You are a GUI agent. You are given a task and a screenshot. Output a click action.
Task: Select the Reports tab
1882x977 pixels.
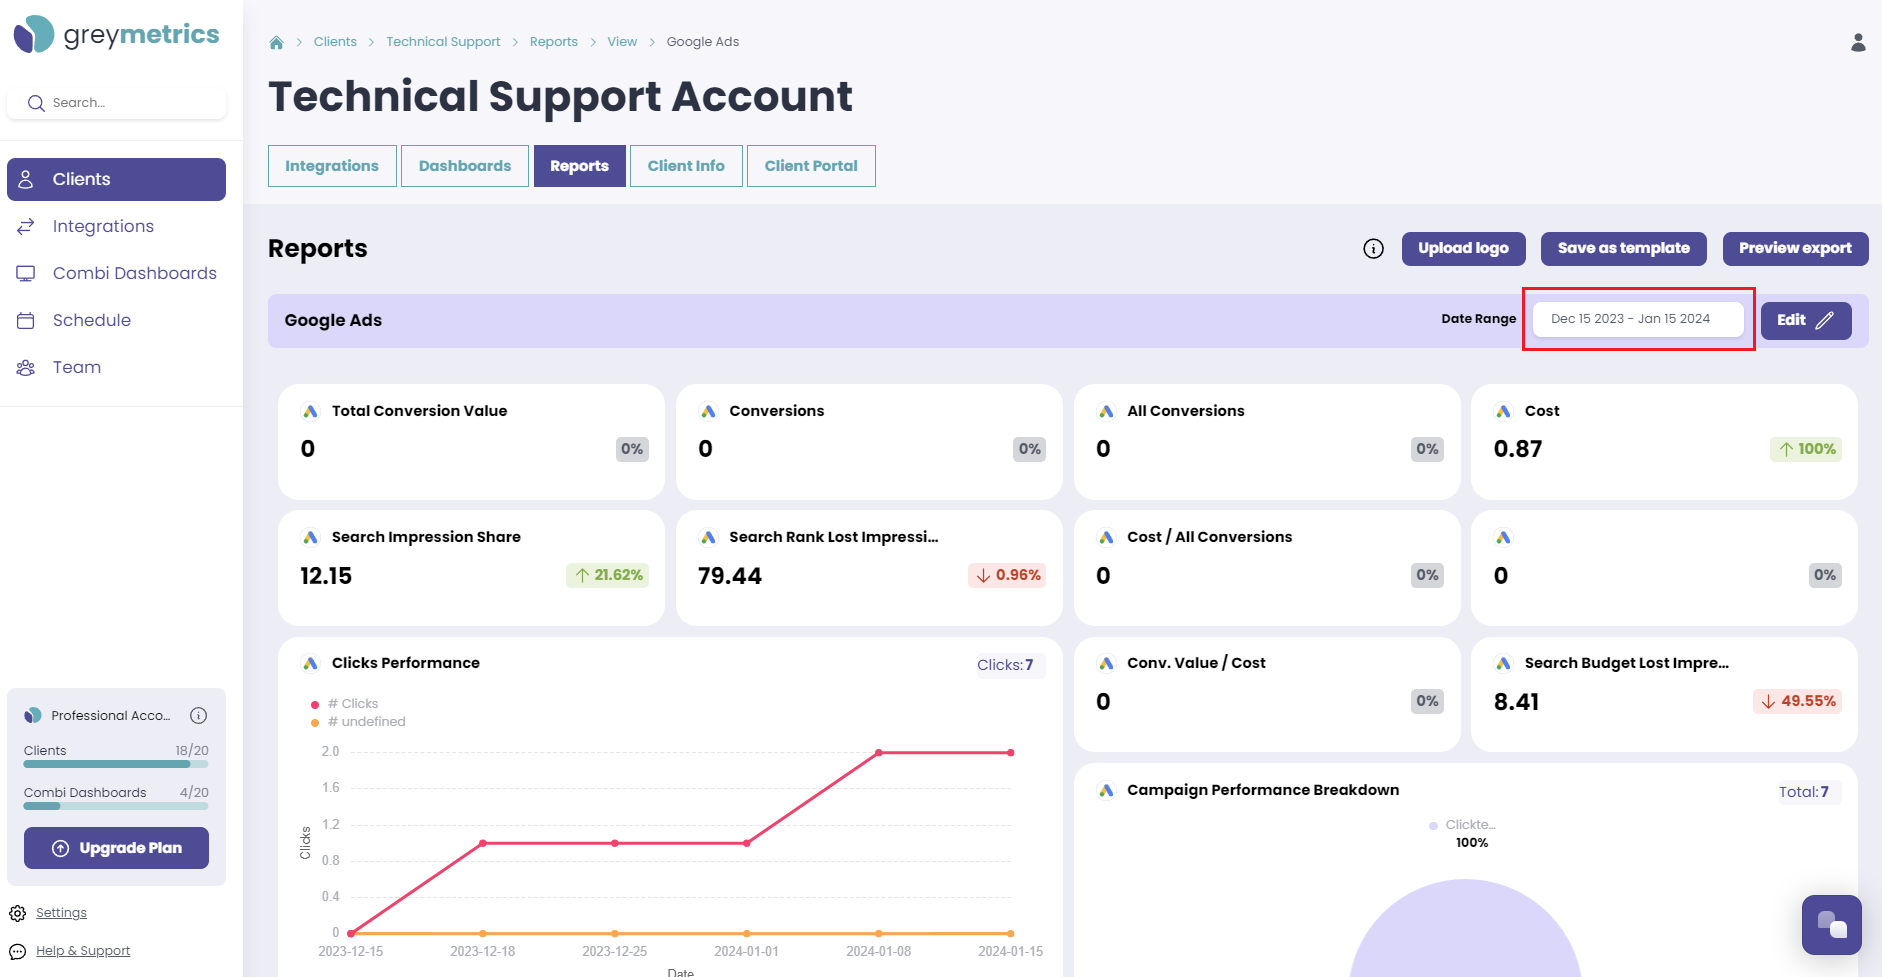tap(580, 166)
